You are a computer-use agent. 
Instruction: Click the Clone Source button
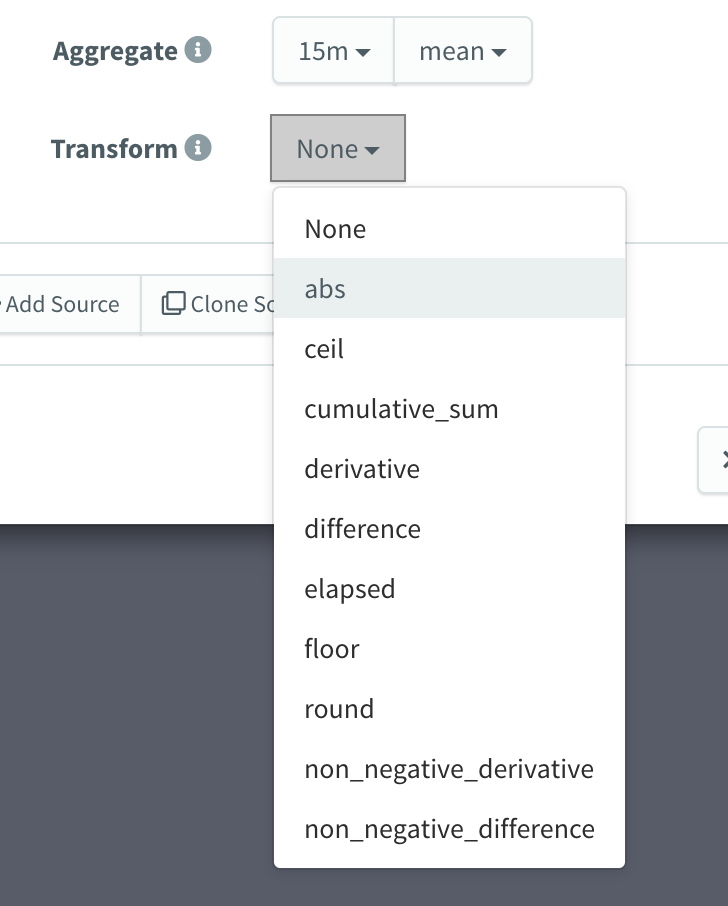click(208, 304)
